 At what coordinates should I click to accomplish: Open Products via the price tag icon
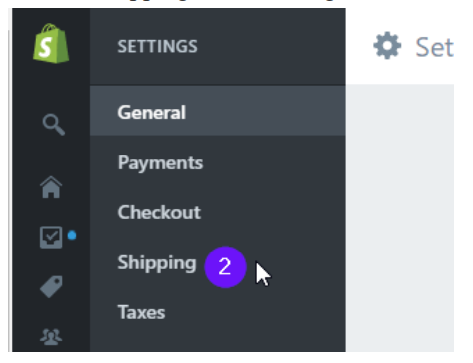pyautogui.click(x=51, y=286)
